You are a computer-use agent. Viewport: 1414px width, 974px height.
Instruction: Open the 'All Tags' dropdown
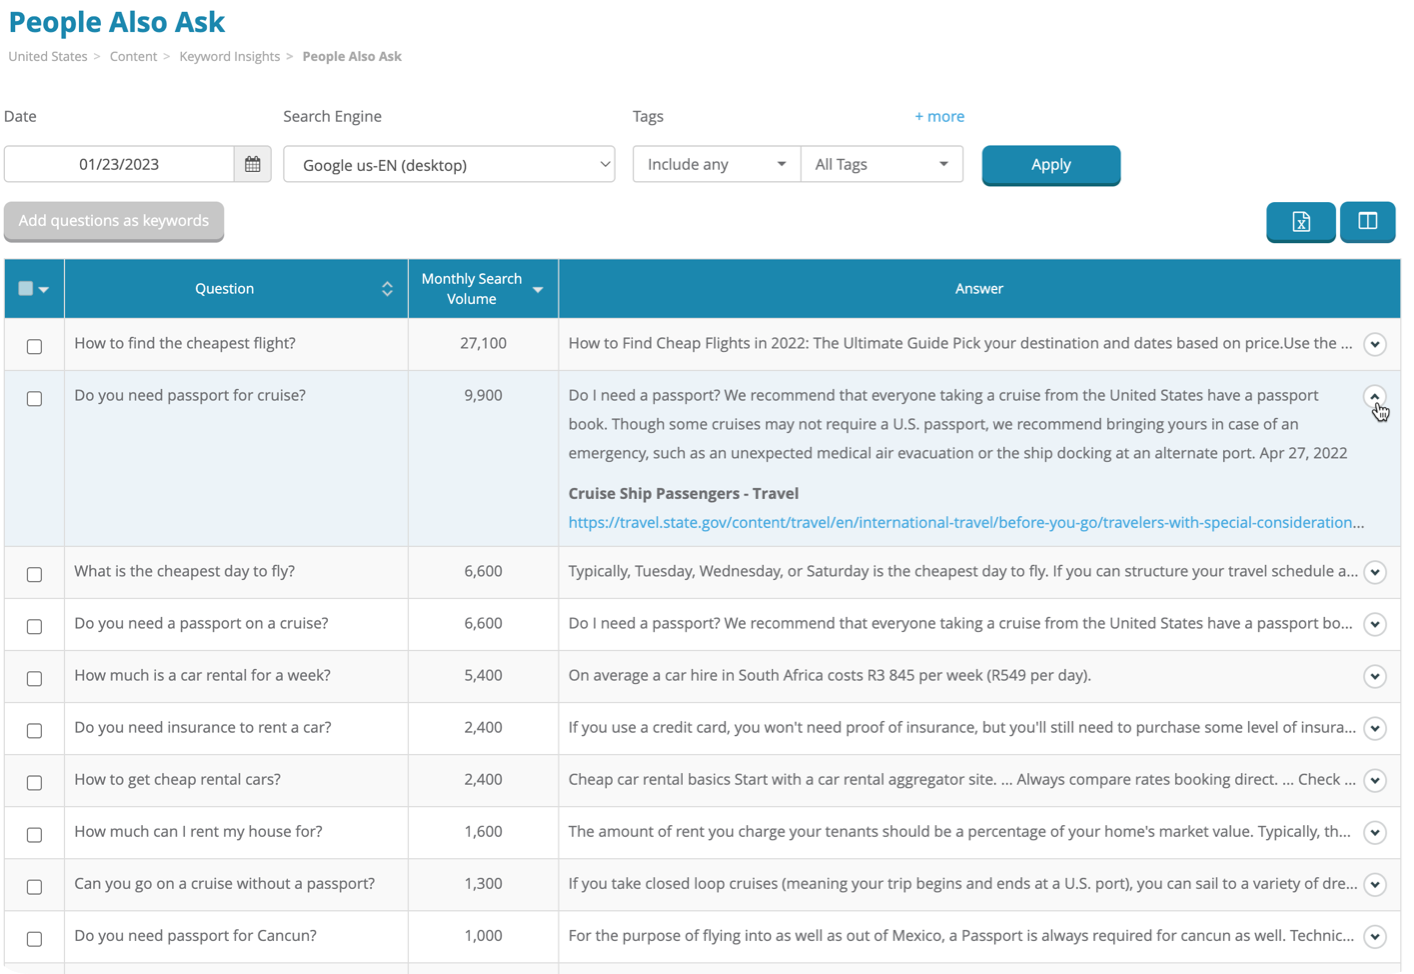click(x=881, y=164)
